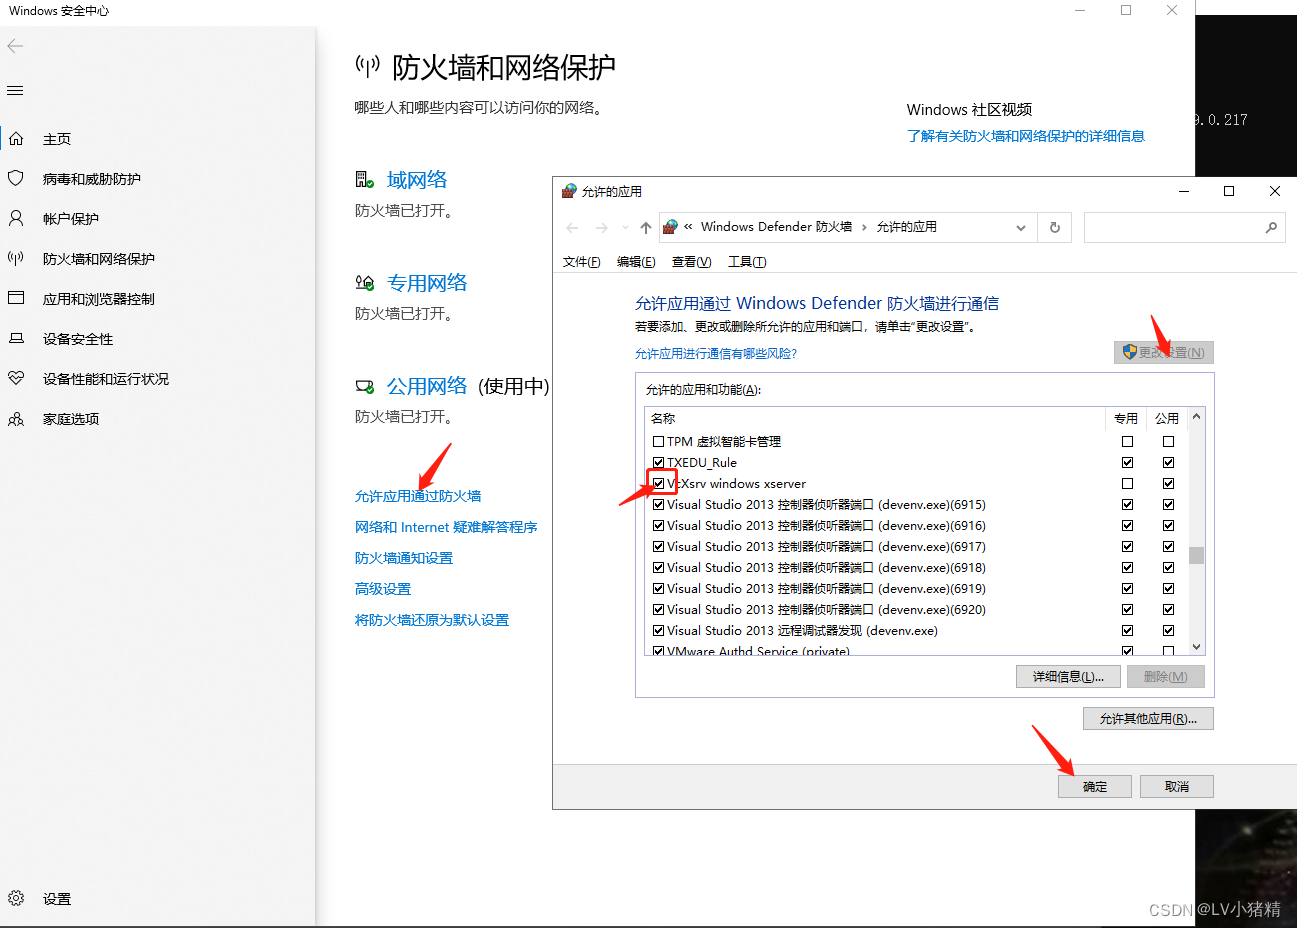Click person icon for 帐户保护
The image size is (1297, 928).
tap(16, 218)
